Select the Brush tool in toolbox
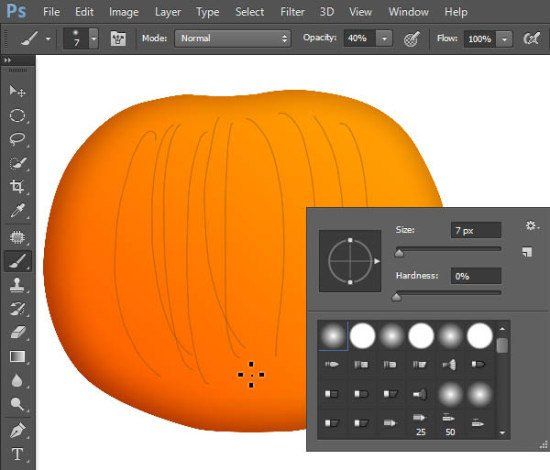550x470 pixels. pos(17,261)
